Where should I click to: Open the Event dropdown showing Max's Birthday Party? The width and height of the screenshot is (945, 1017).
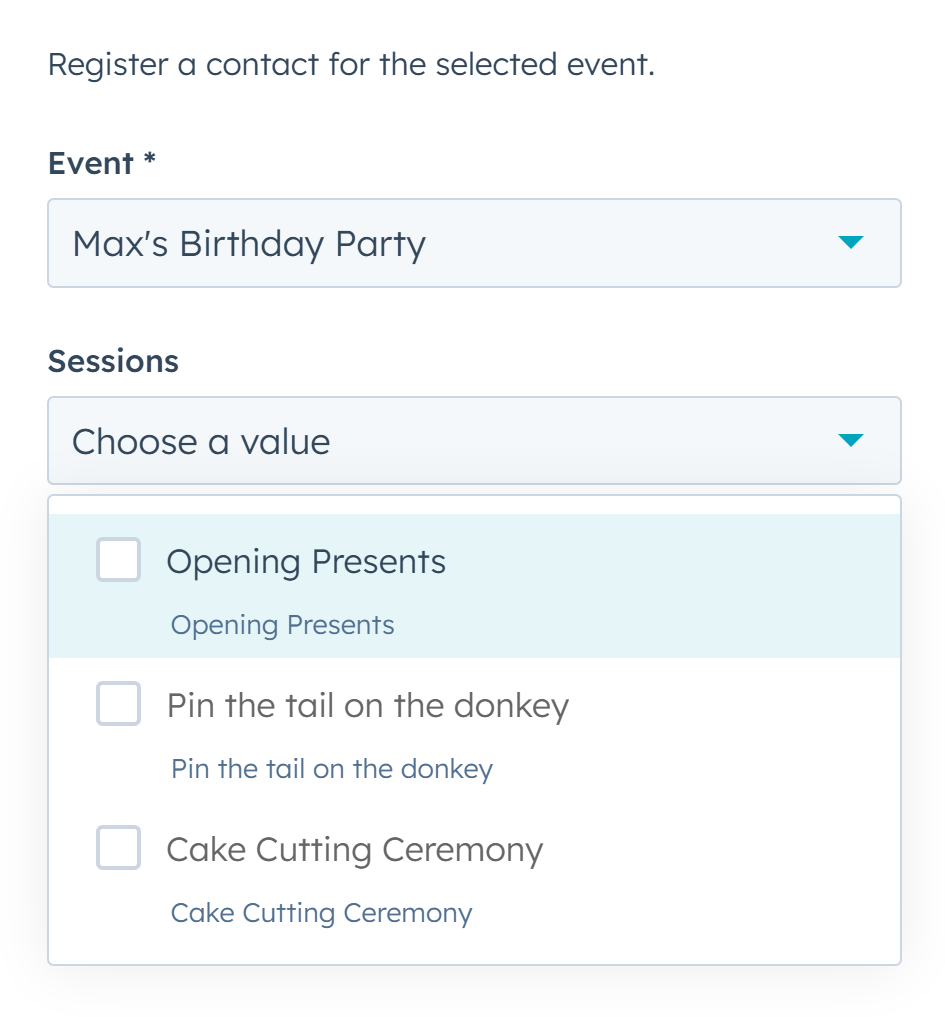coord(474,243)
